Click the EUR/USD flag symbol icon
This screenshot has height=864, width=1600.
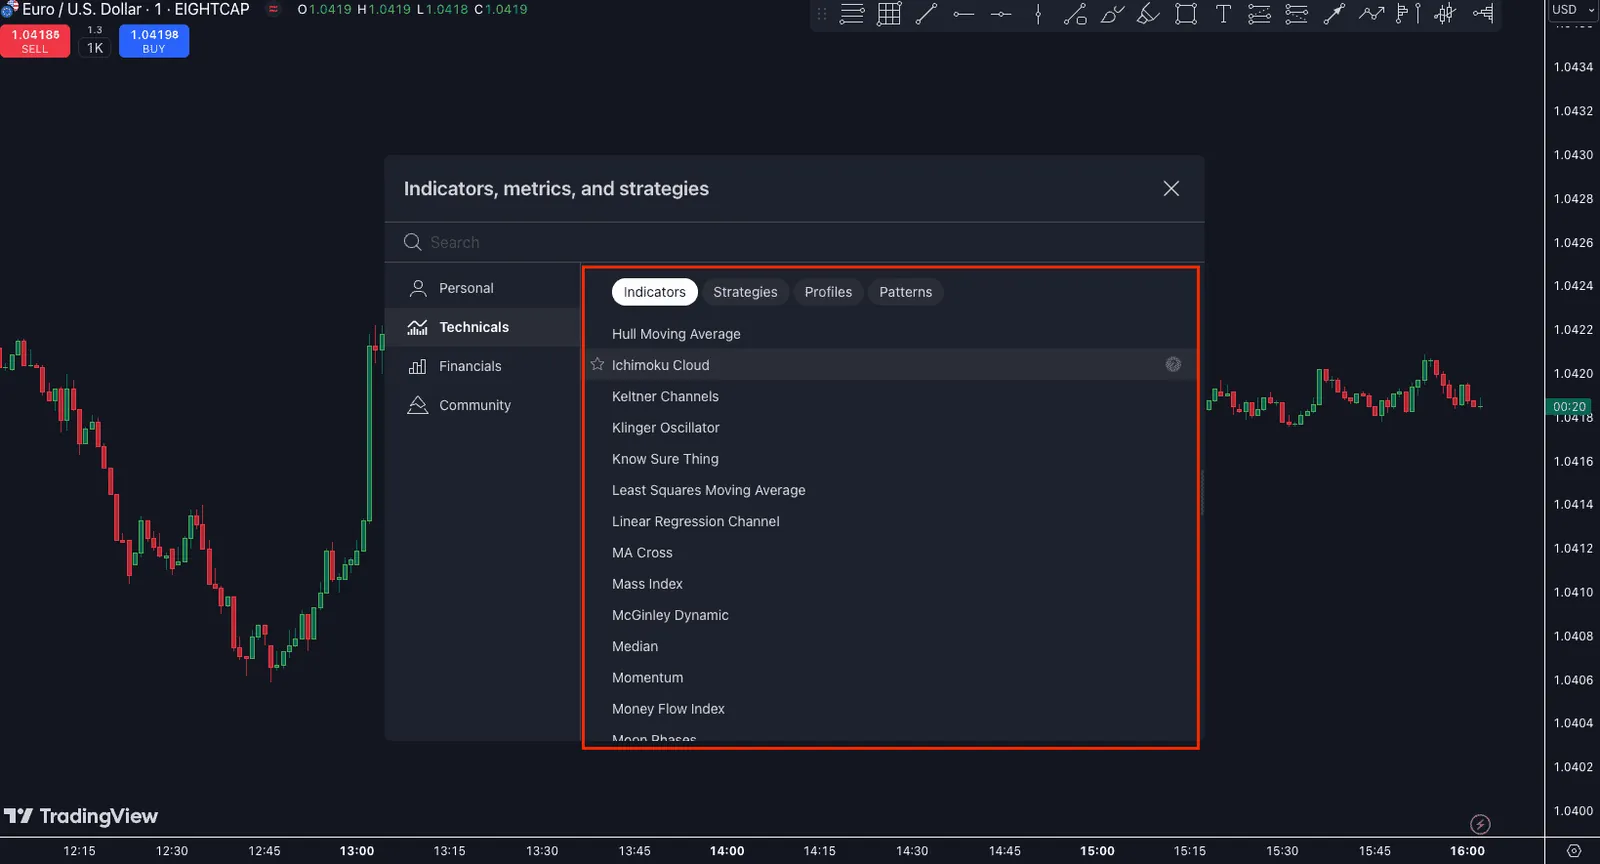pos(9,9)
